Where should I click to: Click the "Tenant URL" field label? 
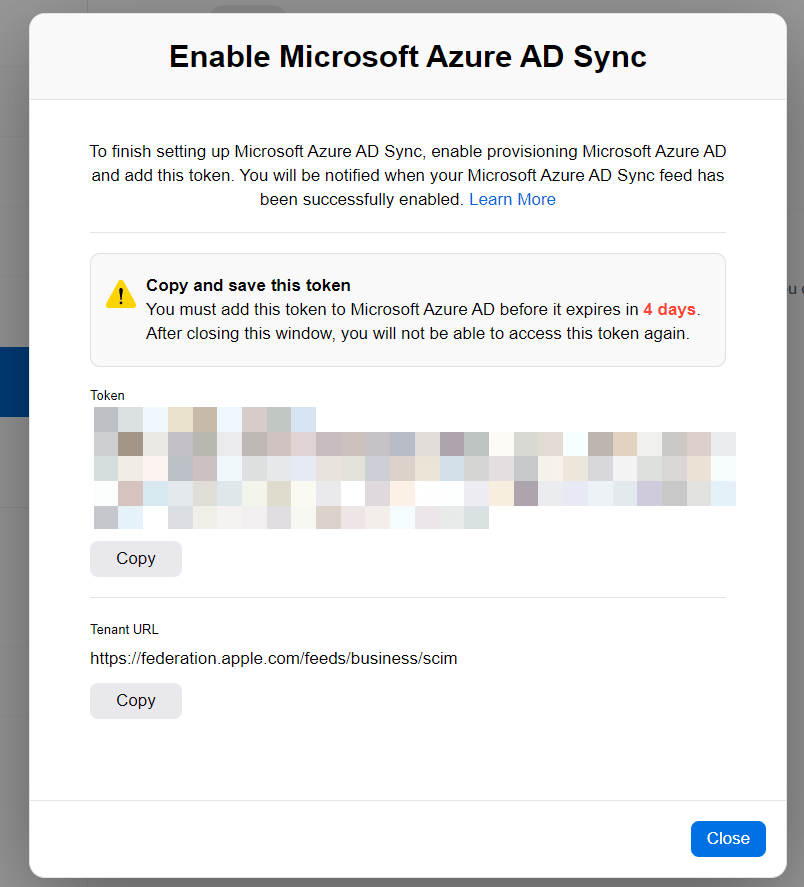[124, 629]
